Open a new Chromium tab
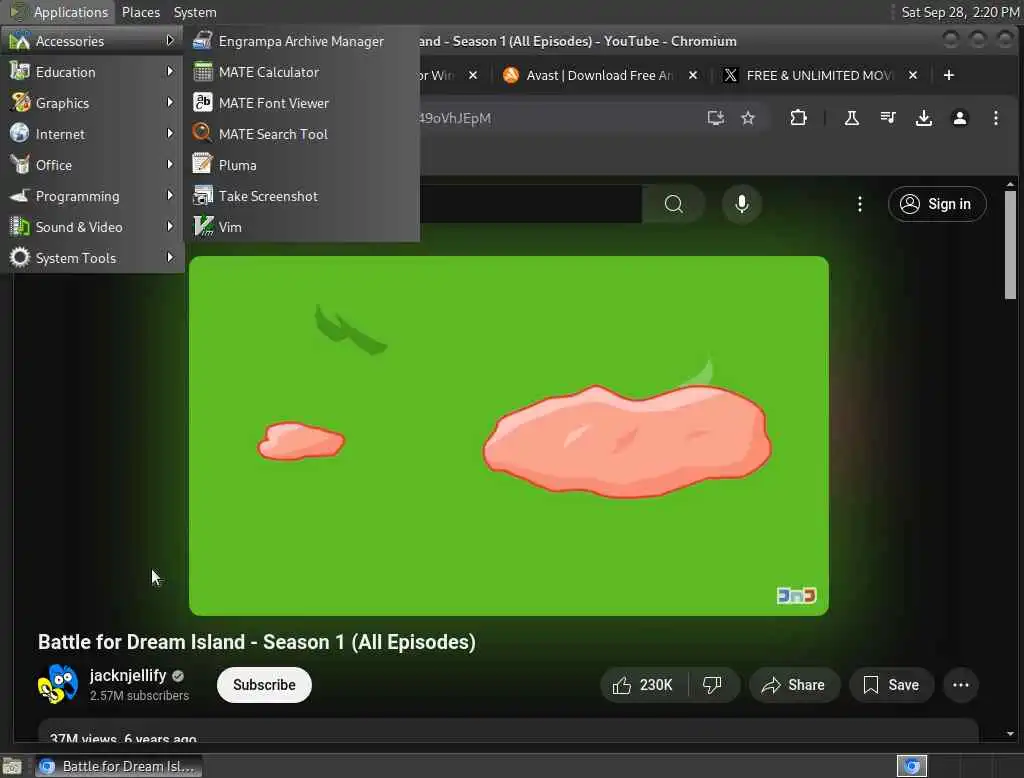1024x778 pixels. [949, 75]
